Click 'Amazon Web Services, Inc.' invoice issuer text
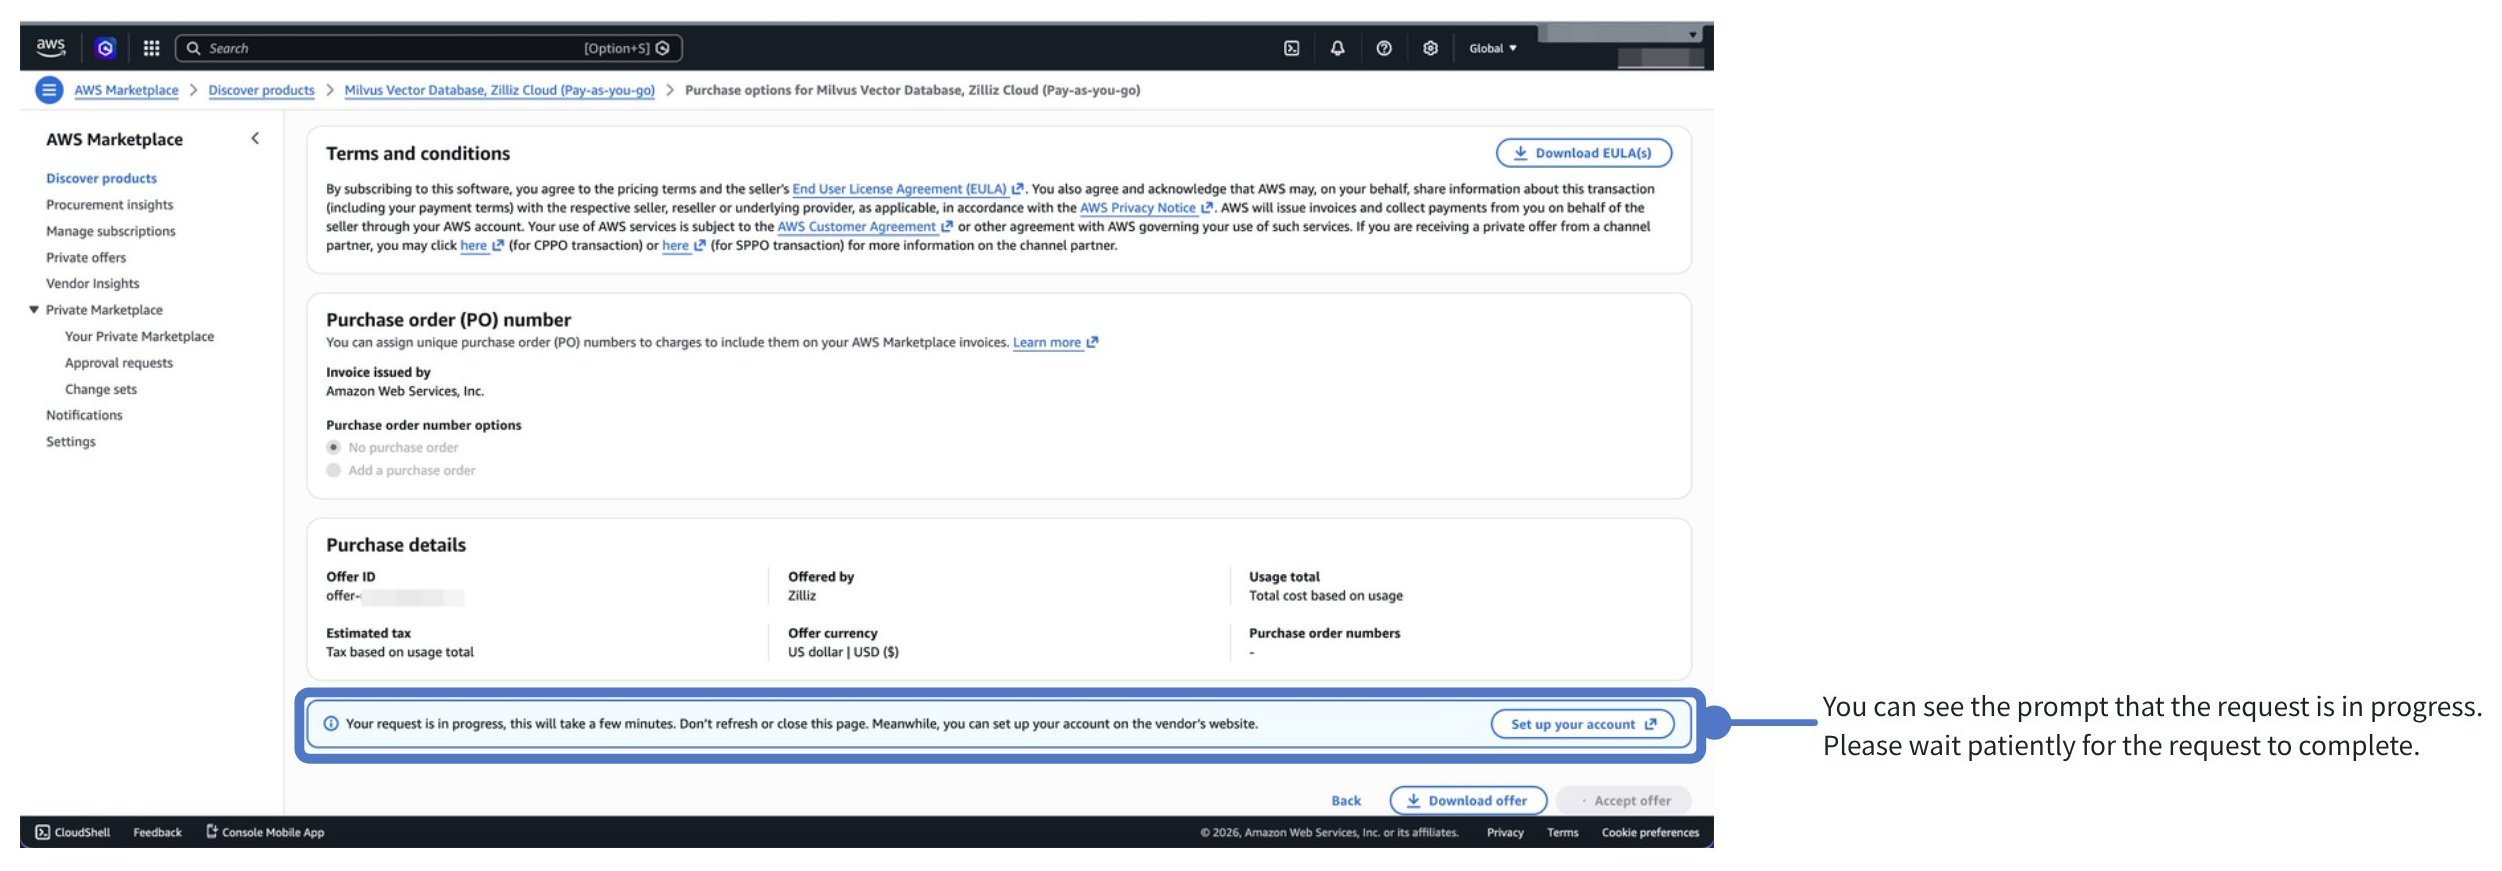The width and height of the screenshot is (2502, 871). 405,391
